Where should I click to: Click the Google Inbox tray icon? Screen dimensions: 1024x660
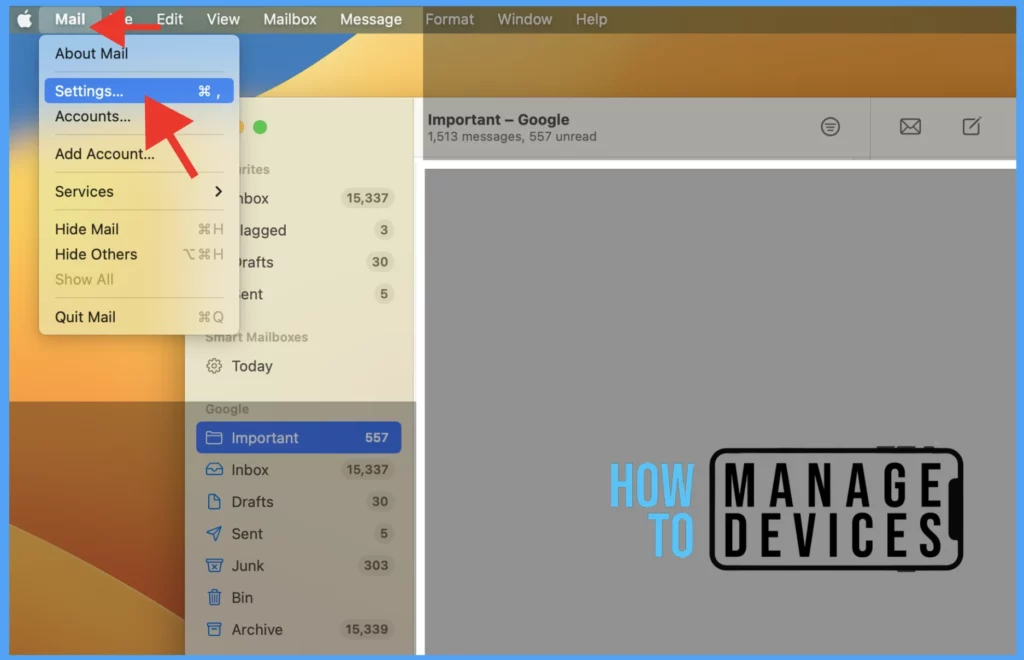214,470
